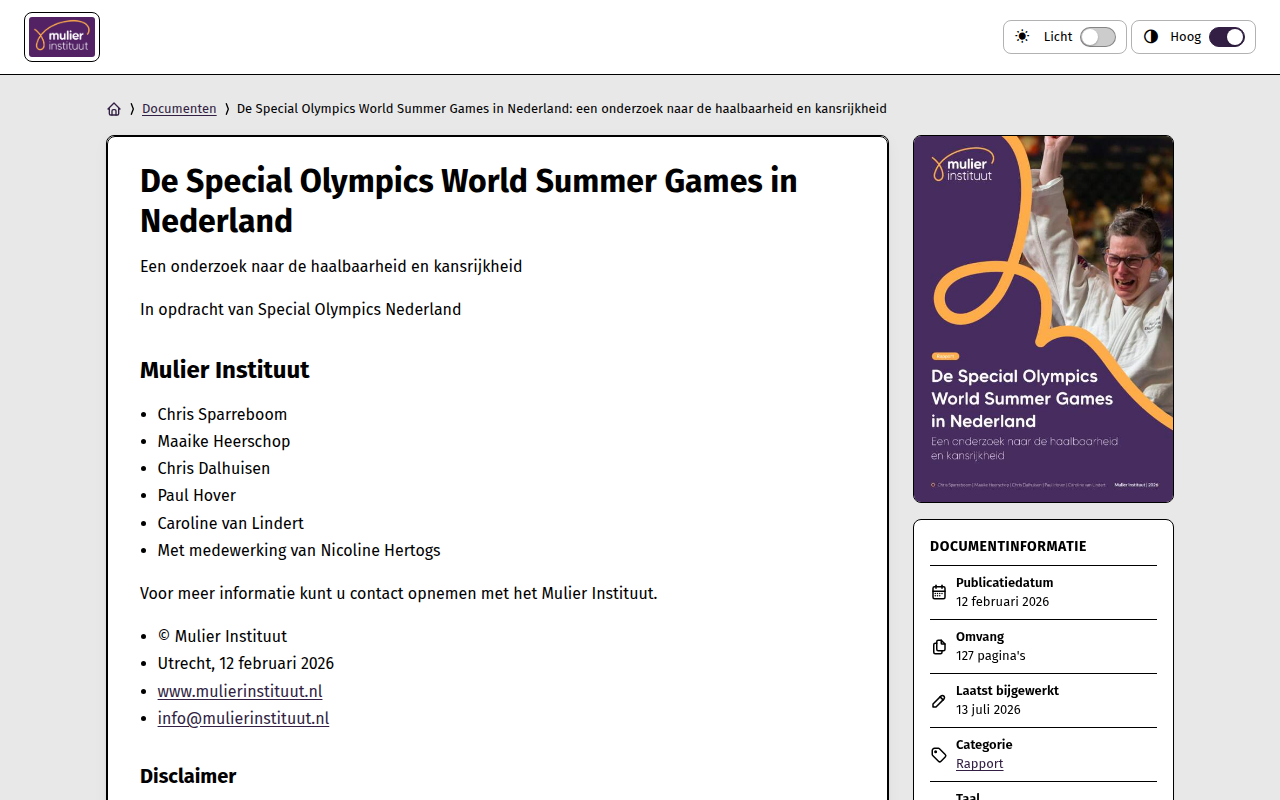Select the main heading about World Summer Games
This screenshot has width=1280, height=800.
point(469,200)
